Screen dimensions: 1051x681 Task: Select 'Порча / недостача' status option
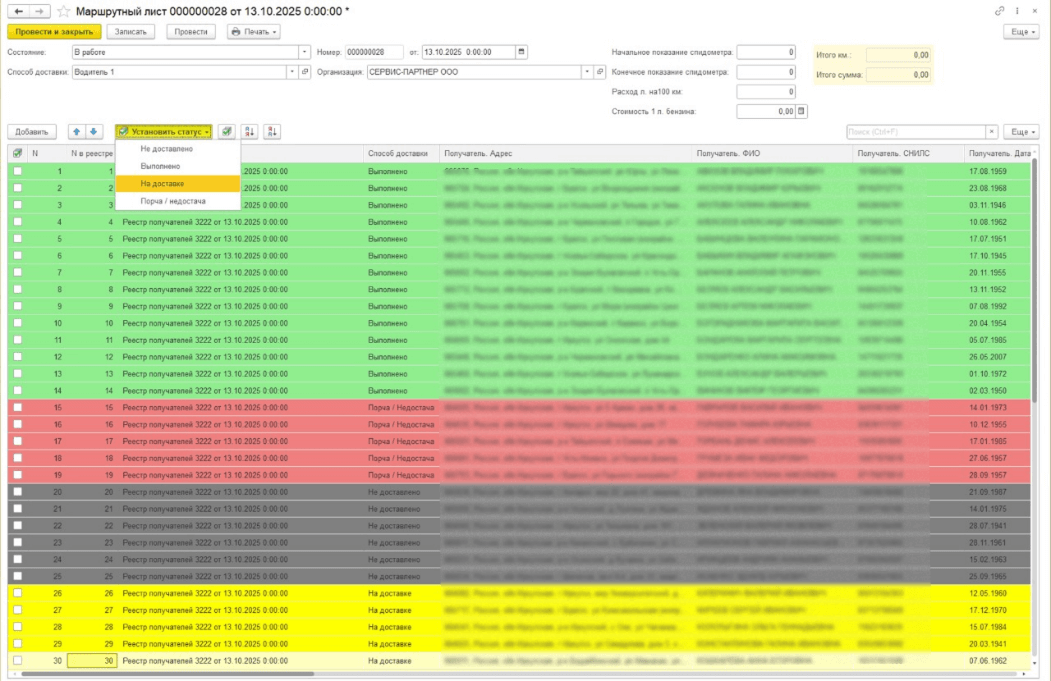pyautogui.click(x=172, y=200)
